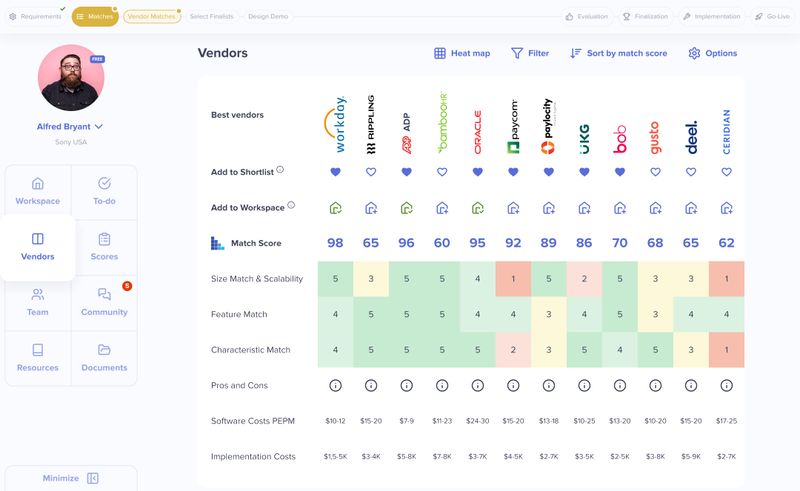800x491 pixels.
Task: Click the Add to Shortlist info icon
Action: pos(280,169)
